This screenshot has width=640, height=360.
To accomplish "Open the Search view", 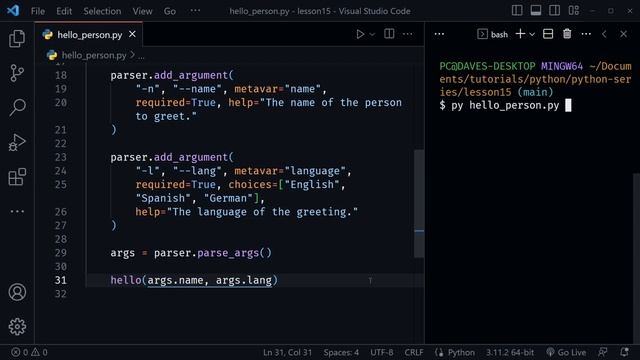I will point(17,107).
